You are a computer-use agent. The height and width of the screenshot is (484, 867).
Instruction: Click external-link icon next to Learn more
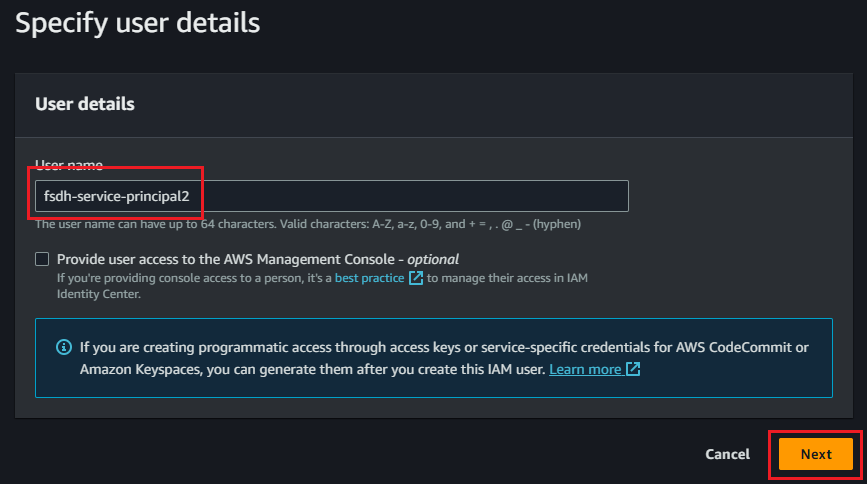pos(633,369)
